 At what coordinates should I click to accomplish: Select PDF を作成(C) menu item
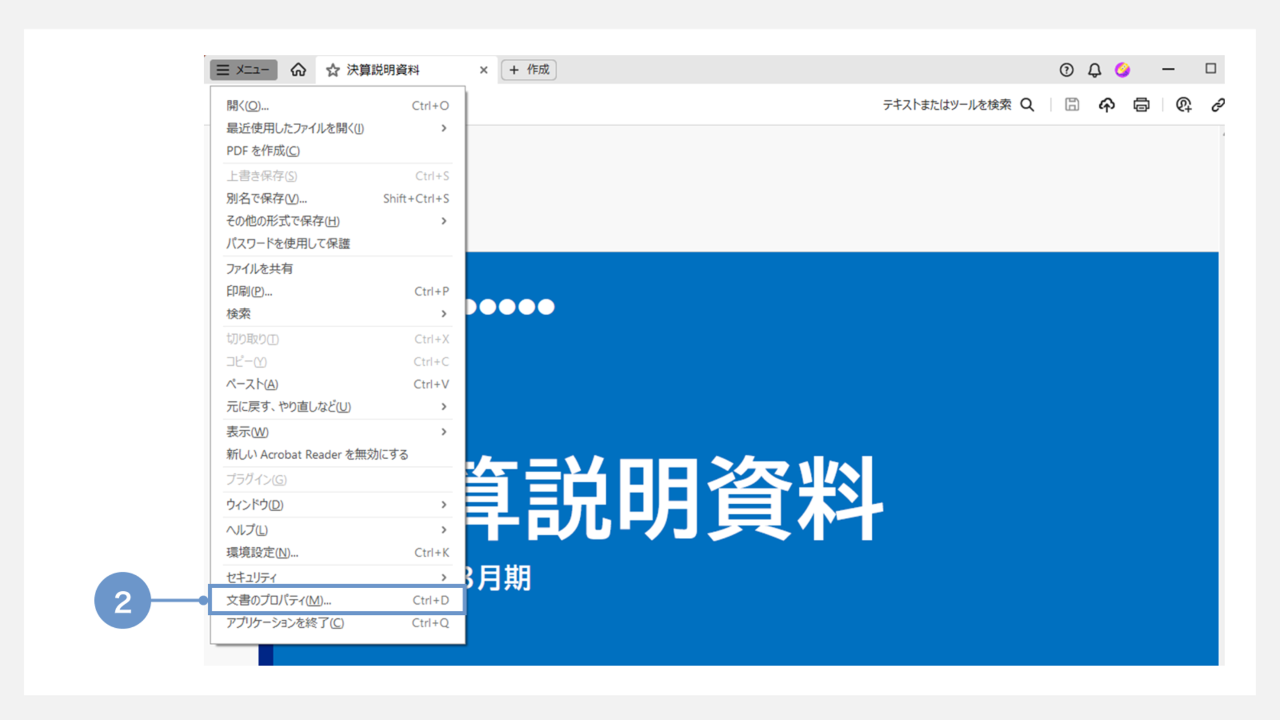coord(338,151)
